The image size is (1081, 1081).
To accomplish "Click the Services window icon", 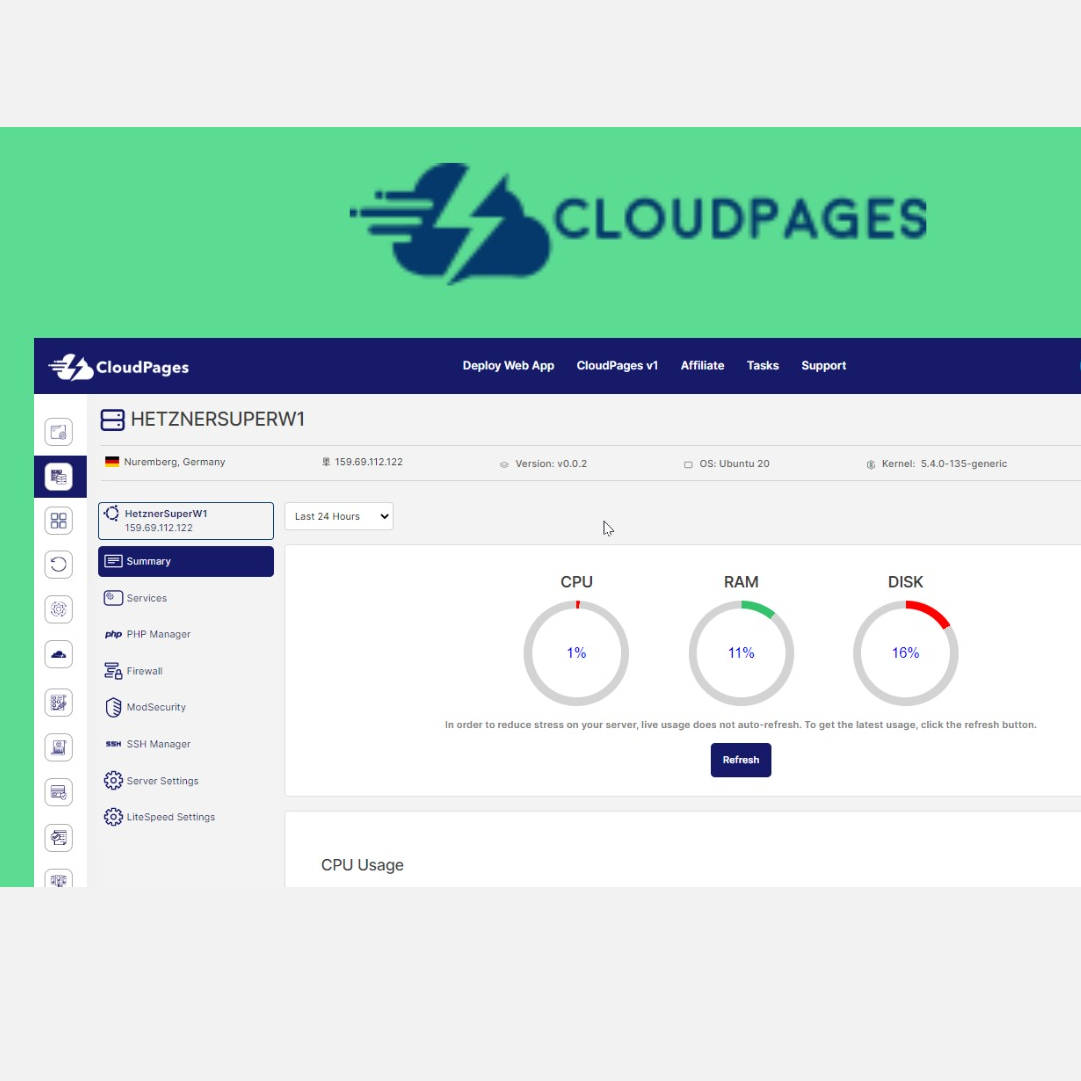I will pyautogui.click(x=113, y=598).
